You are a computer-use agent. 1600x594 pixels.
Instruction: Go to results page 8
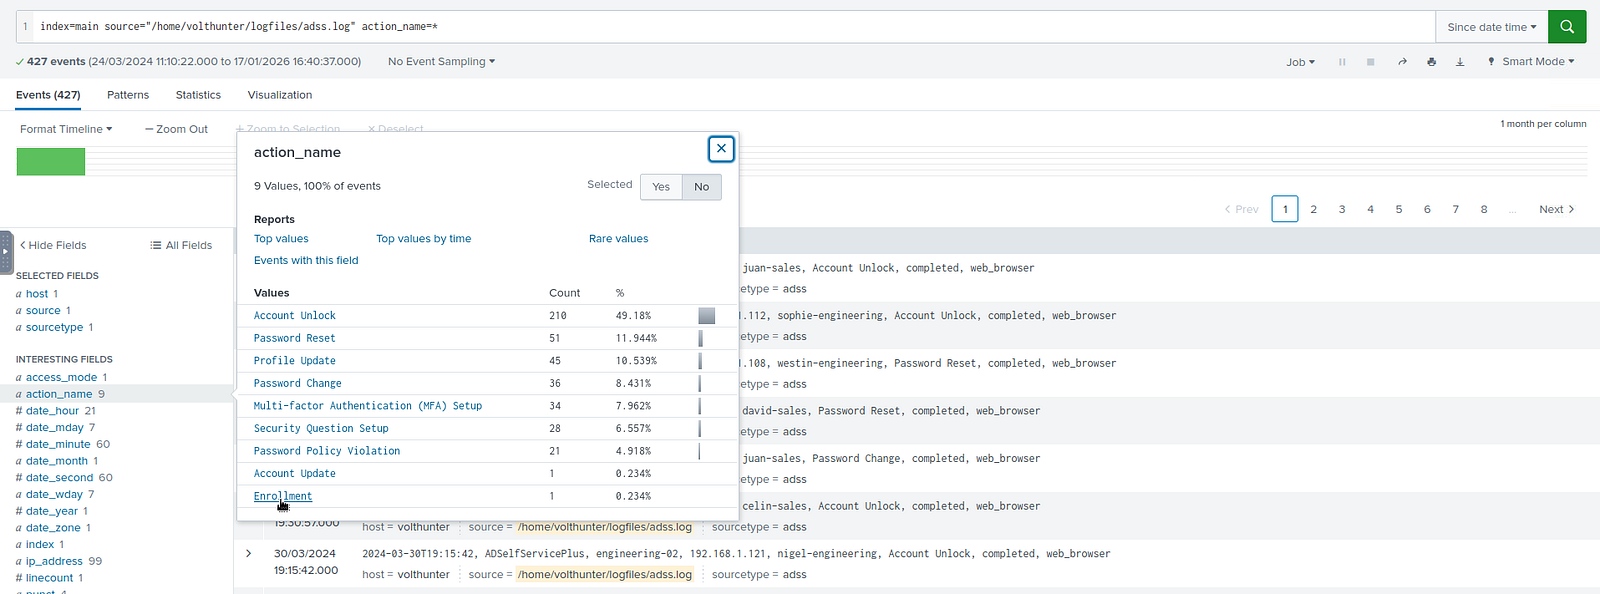1484,209
